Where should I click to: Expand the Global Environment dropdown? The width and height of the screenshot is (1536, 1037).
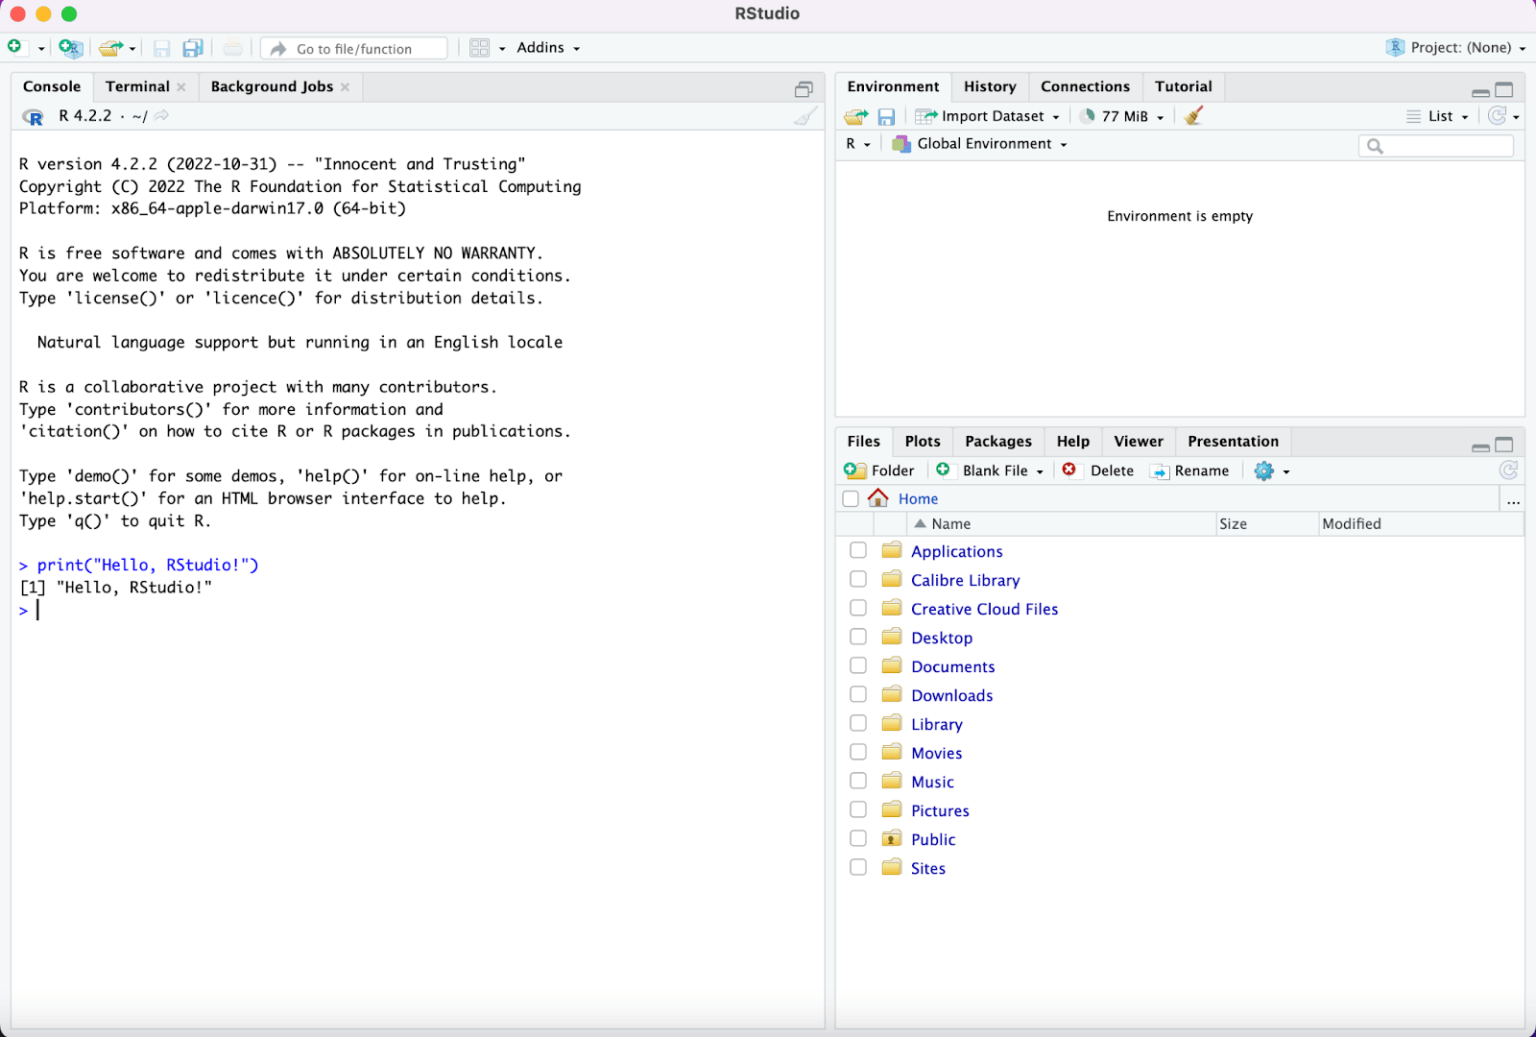point(978,143)
